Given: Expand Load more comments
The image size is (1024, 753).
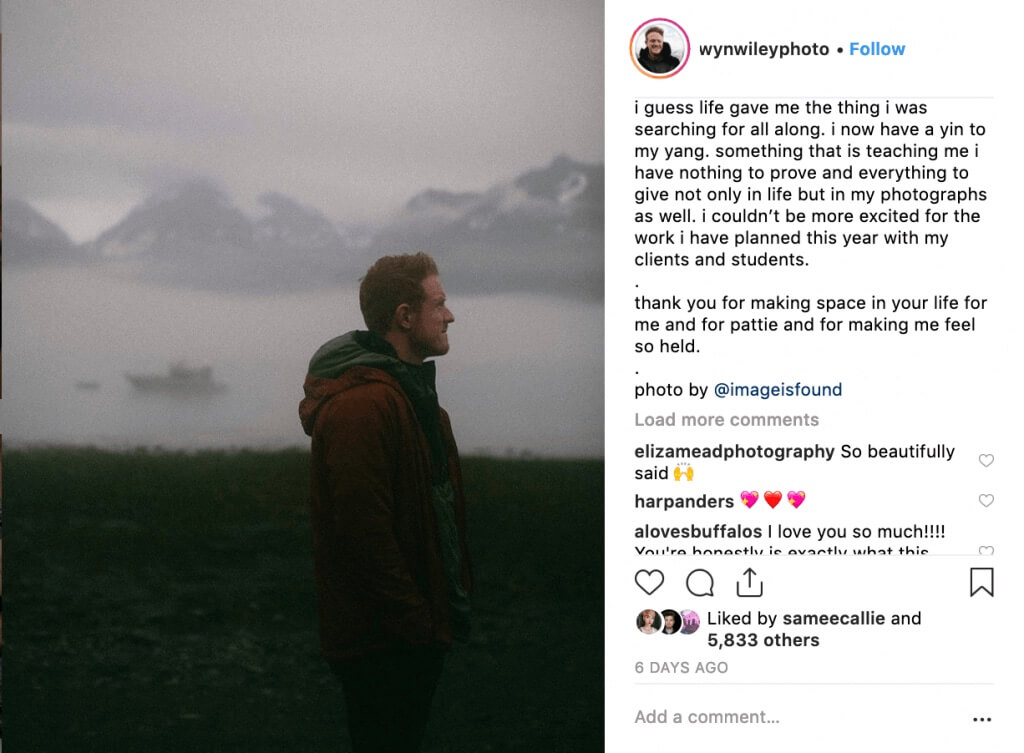Looking at the screenshot, I should (726, 420).
